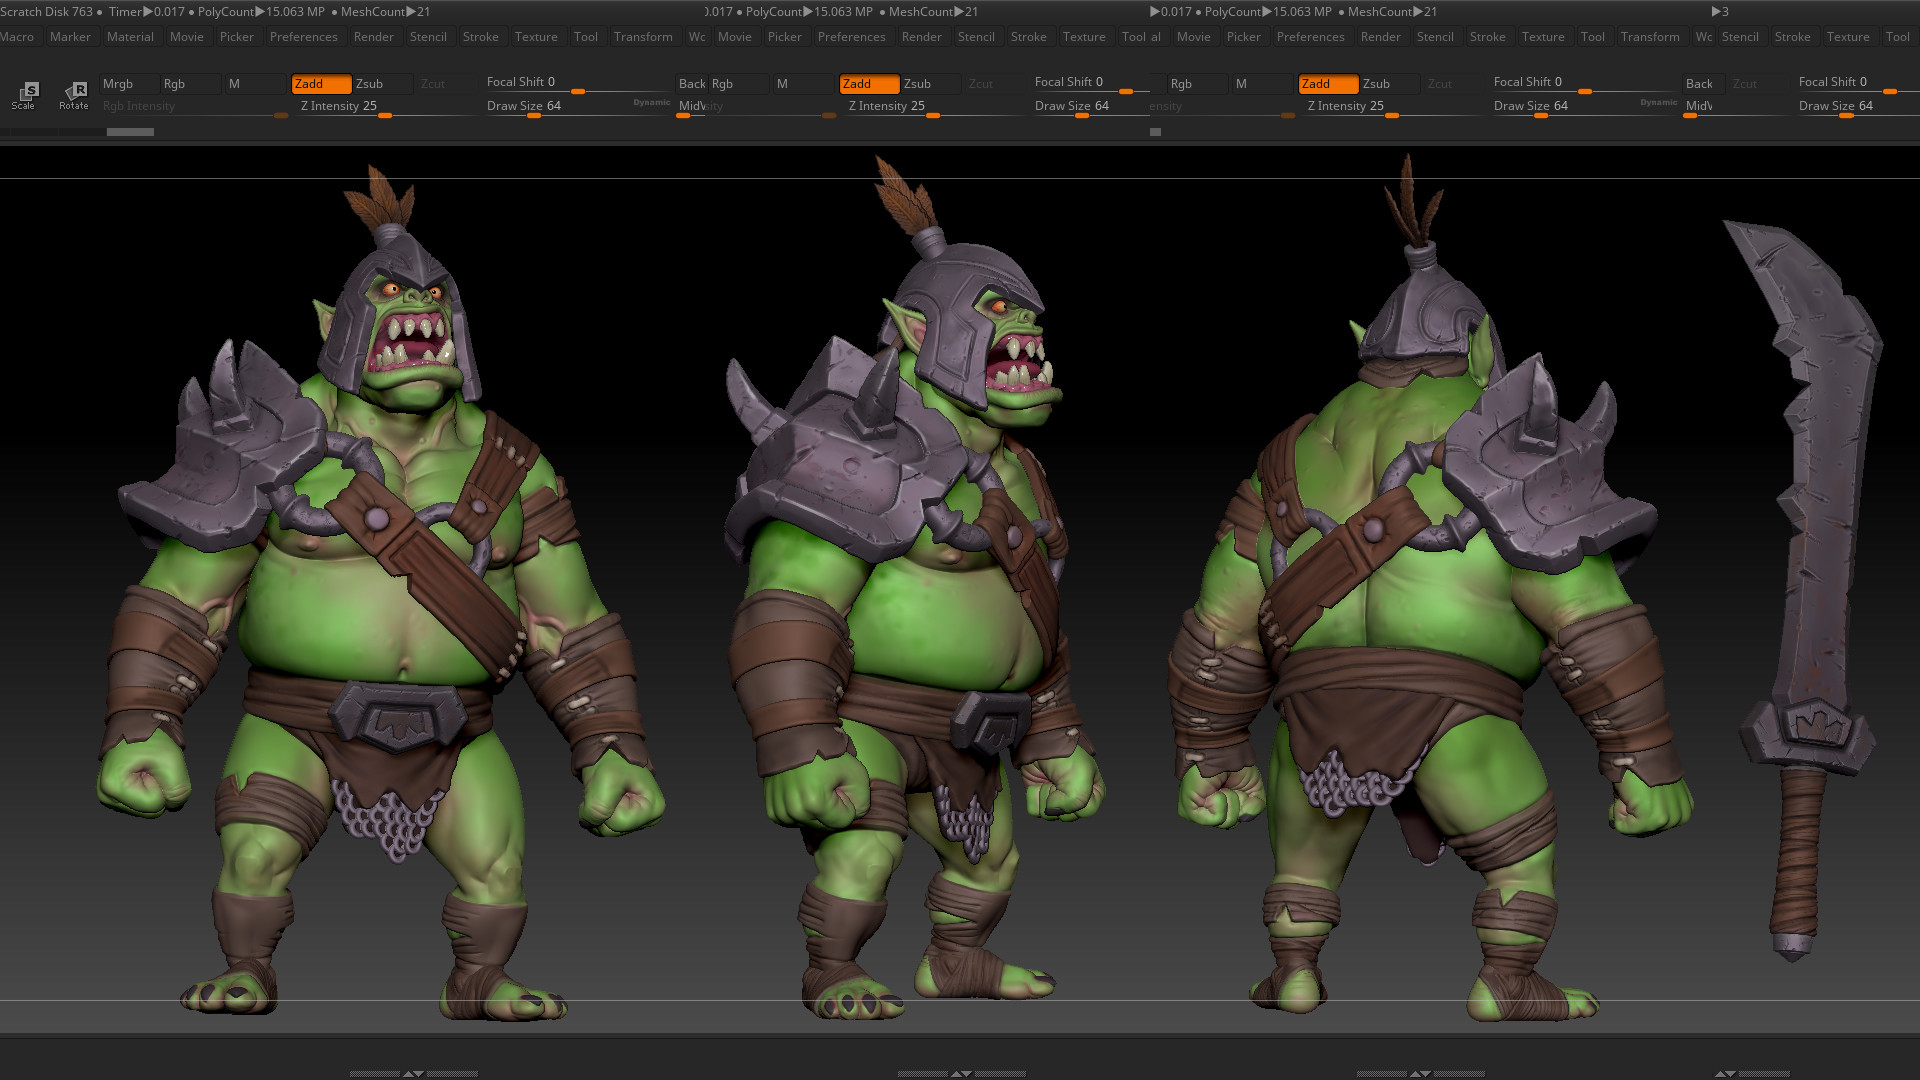Image resolution: width=1920 pixels, height=1080 pixels.
Task: Click the leftmost Dynamic draw size label
Action: (x=651, y=102)
